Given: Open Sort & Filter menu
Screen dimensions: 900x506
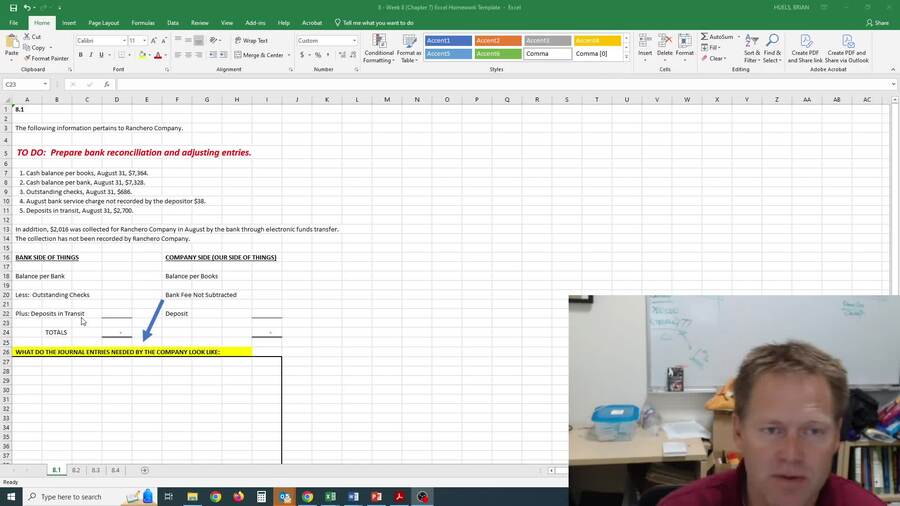Looking at the screenshot, I should click(752, 48).
